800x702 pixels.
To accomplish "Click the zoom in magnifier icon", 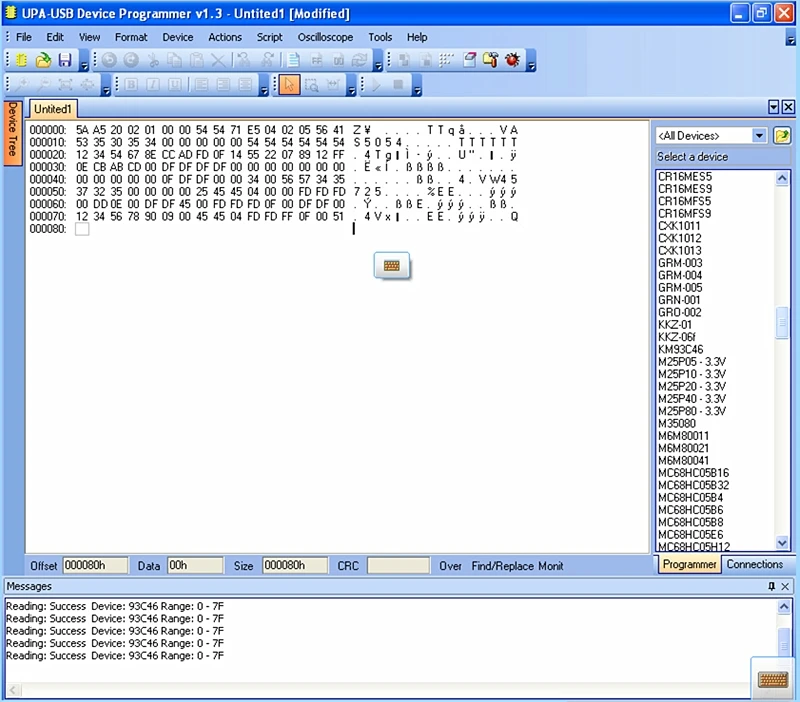I will pyautogui.click(x=21, y=85).
